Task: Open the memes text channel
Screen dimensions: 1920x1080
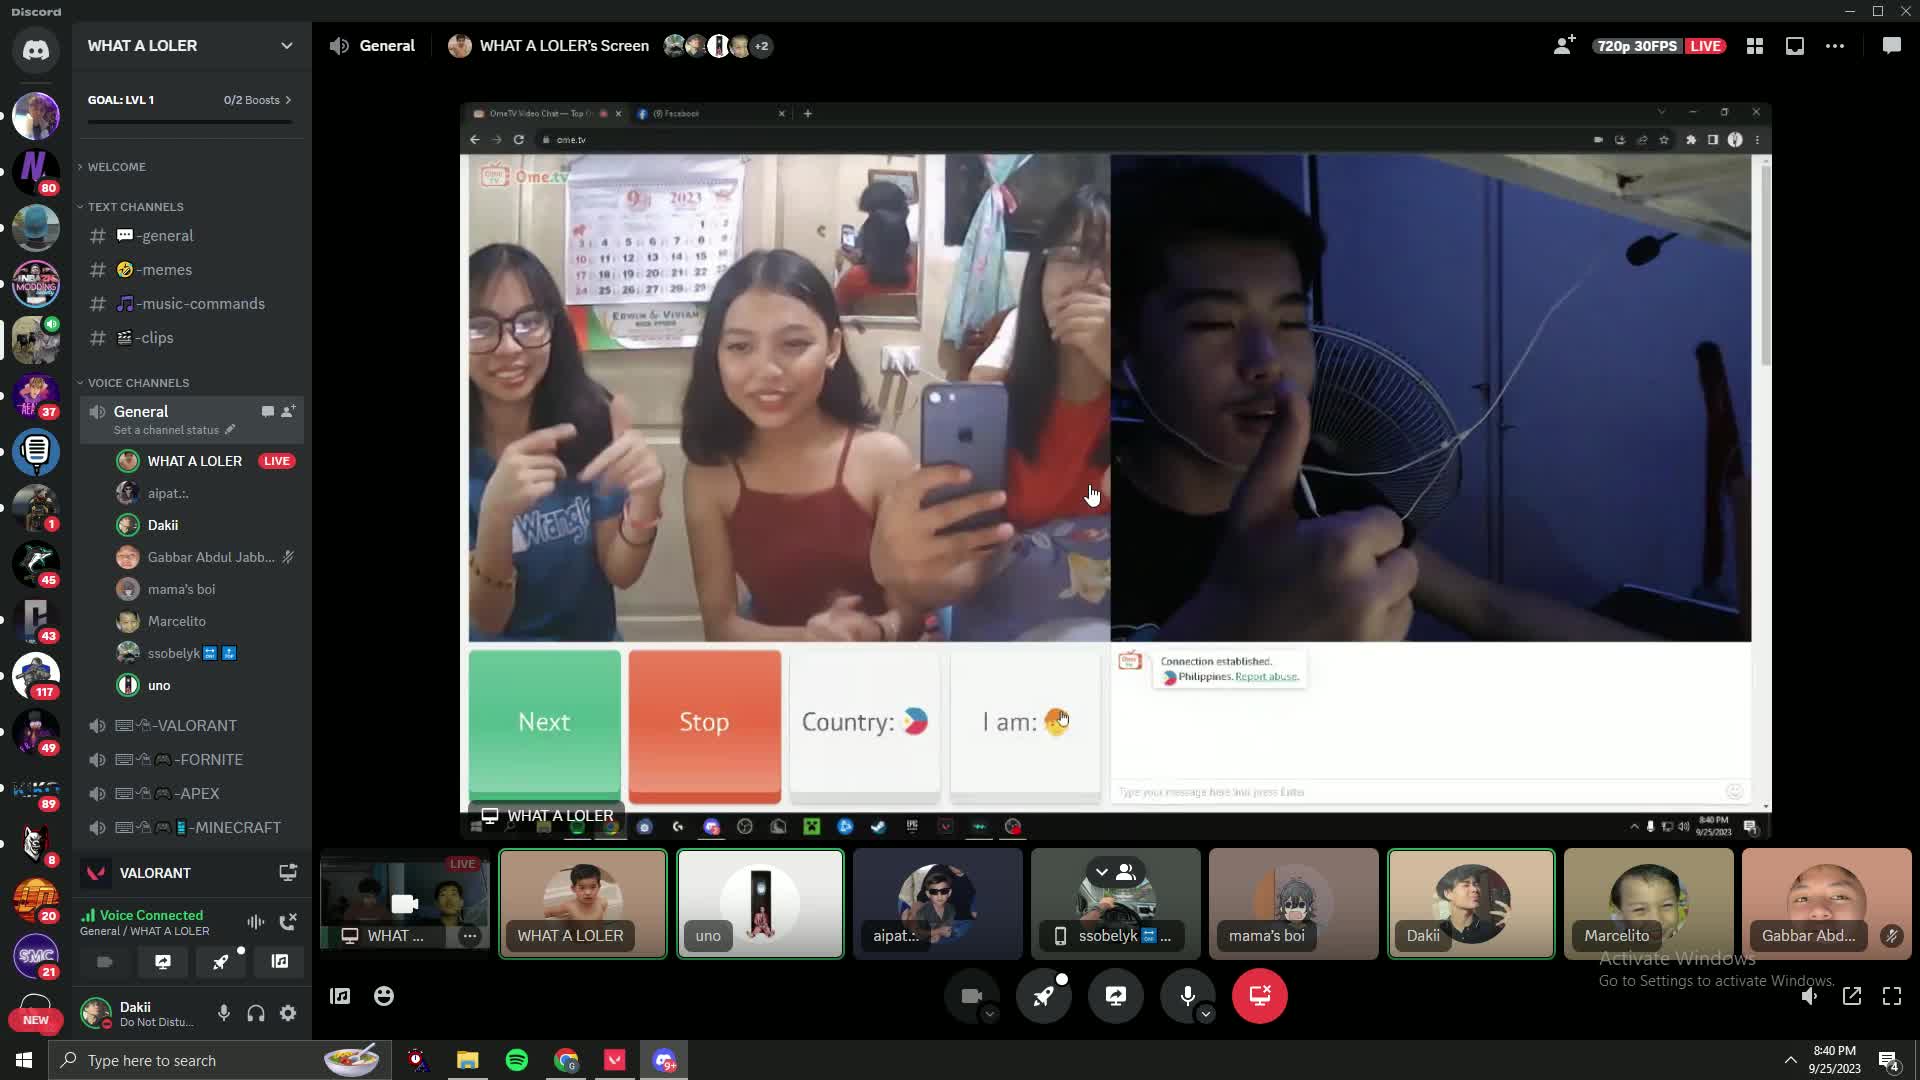Action: pos(165,270)
